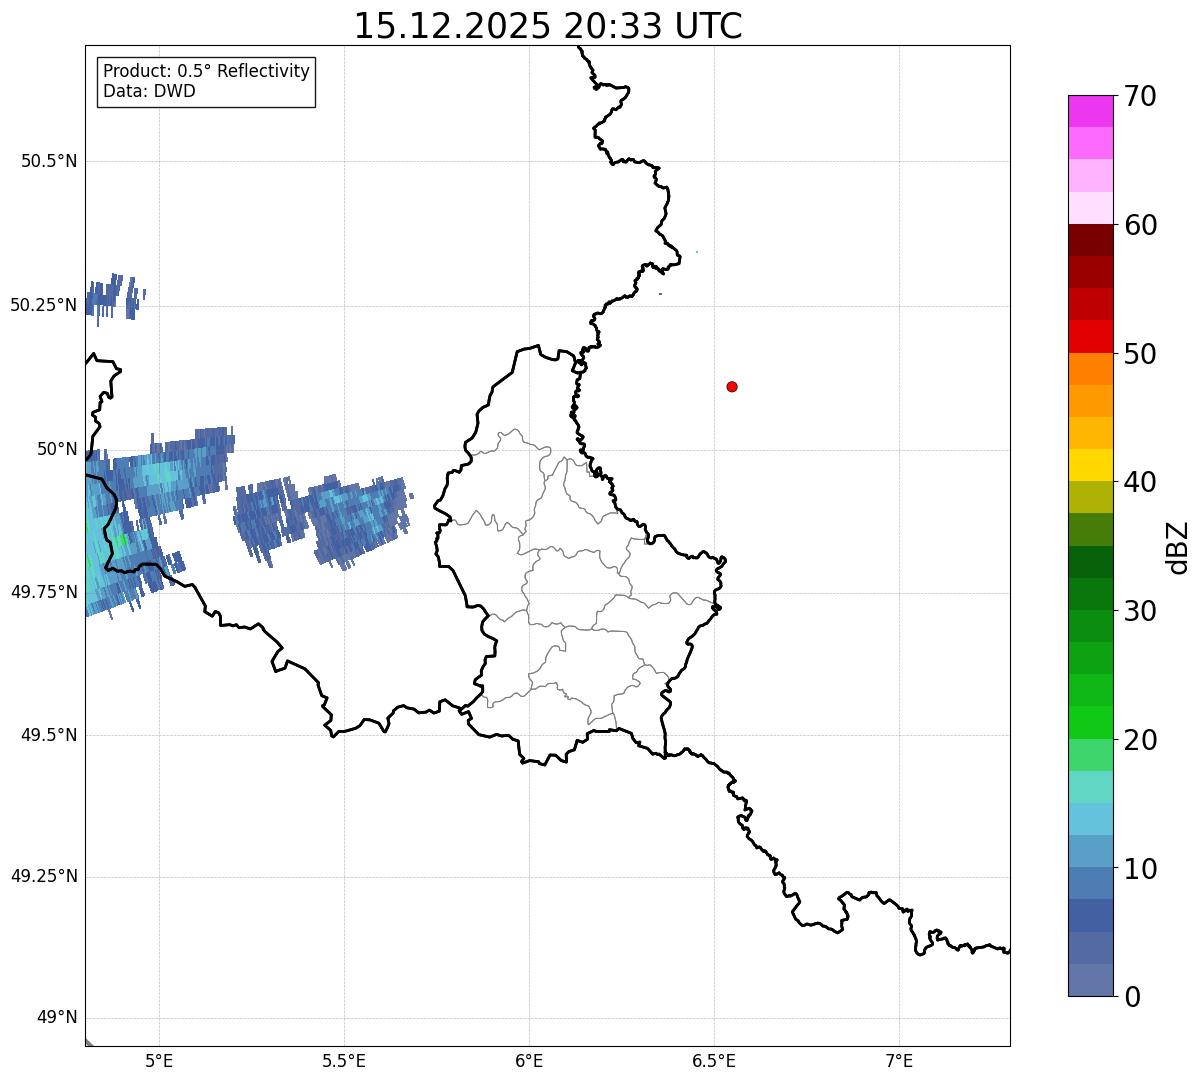
Task: Click the dark maroon colorbar segment below 60
Action: tap(1090, 240)
